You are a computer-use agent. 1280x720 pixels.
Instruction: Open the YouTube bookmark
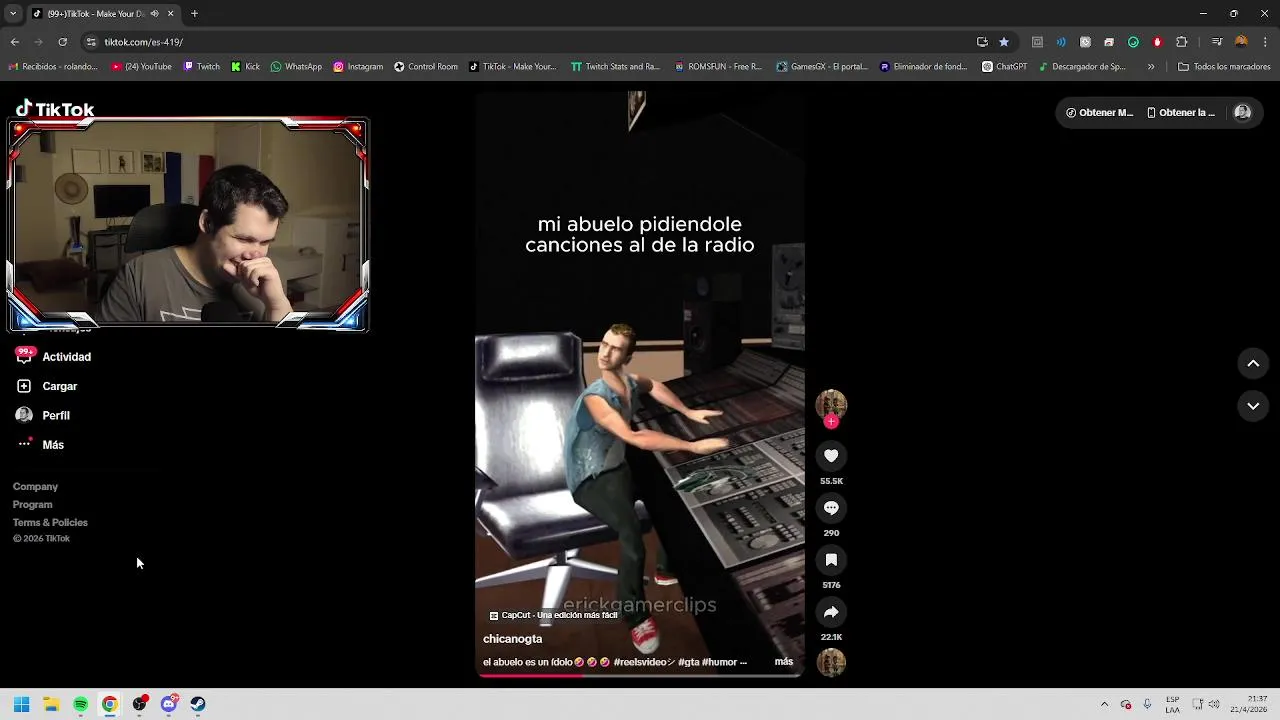click(x=141, y=67)
